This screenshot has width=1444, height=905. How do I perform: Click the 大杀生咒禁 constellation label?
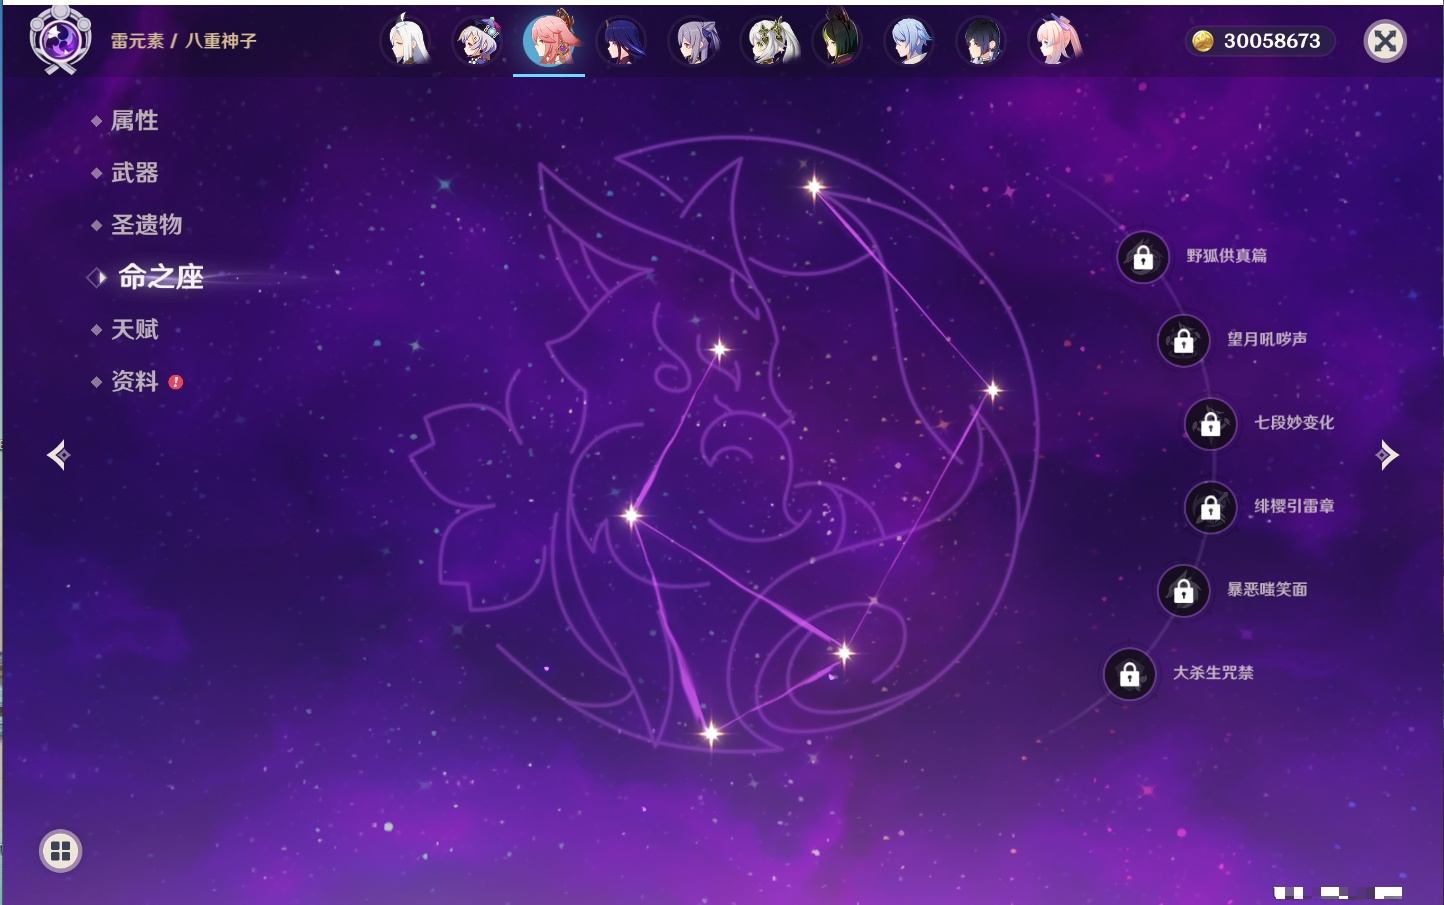tap(1213, 673)
